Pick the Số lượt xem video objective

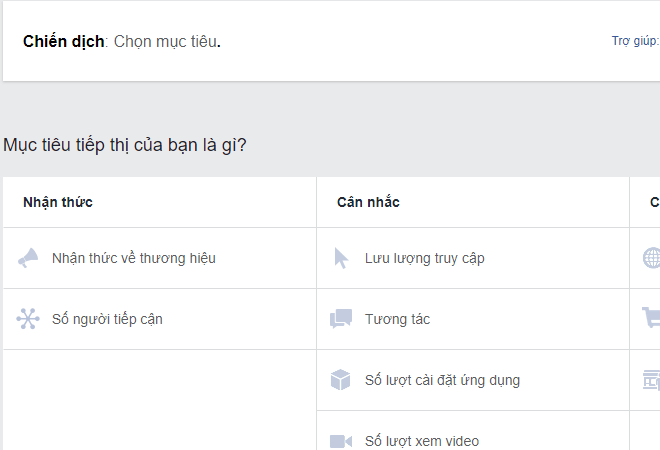(473, 431)
